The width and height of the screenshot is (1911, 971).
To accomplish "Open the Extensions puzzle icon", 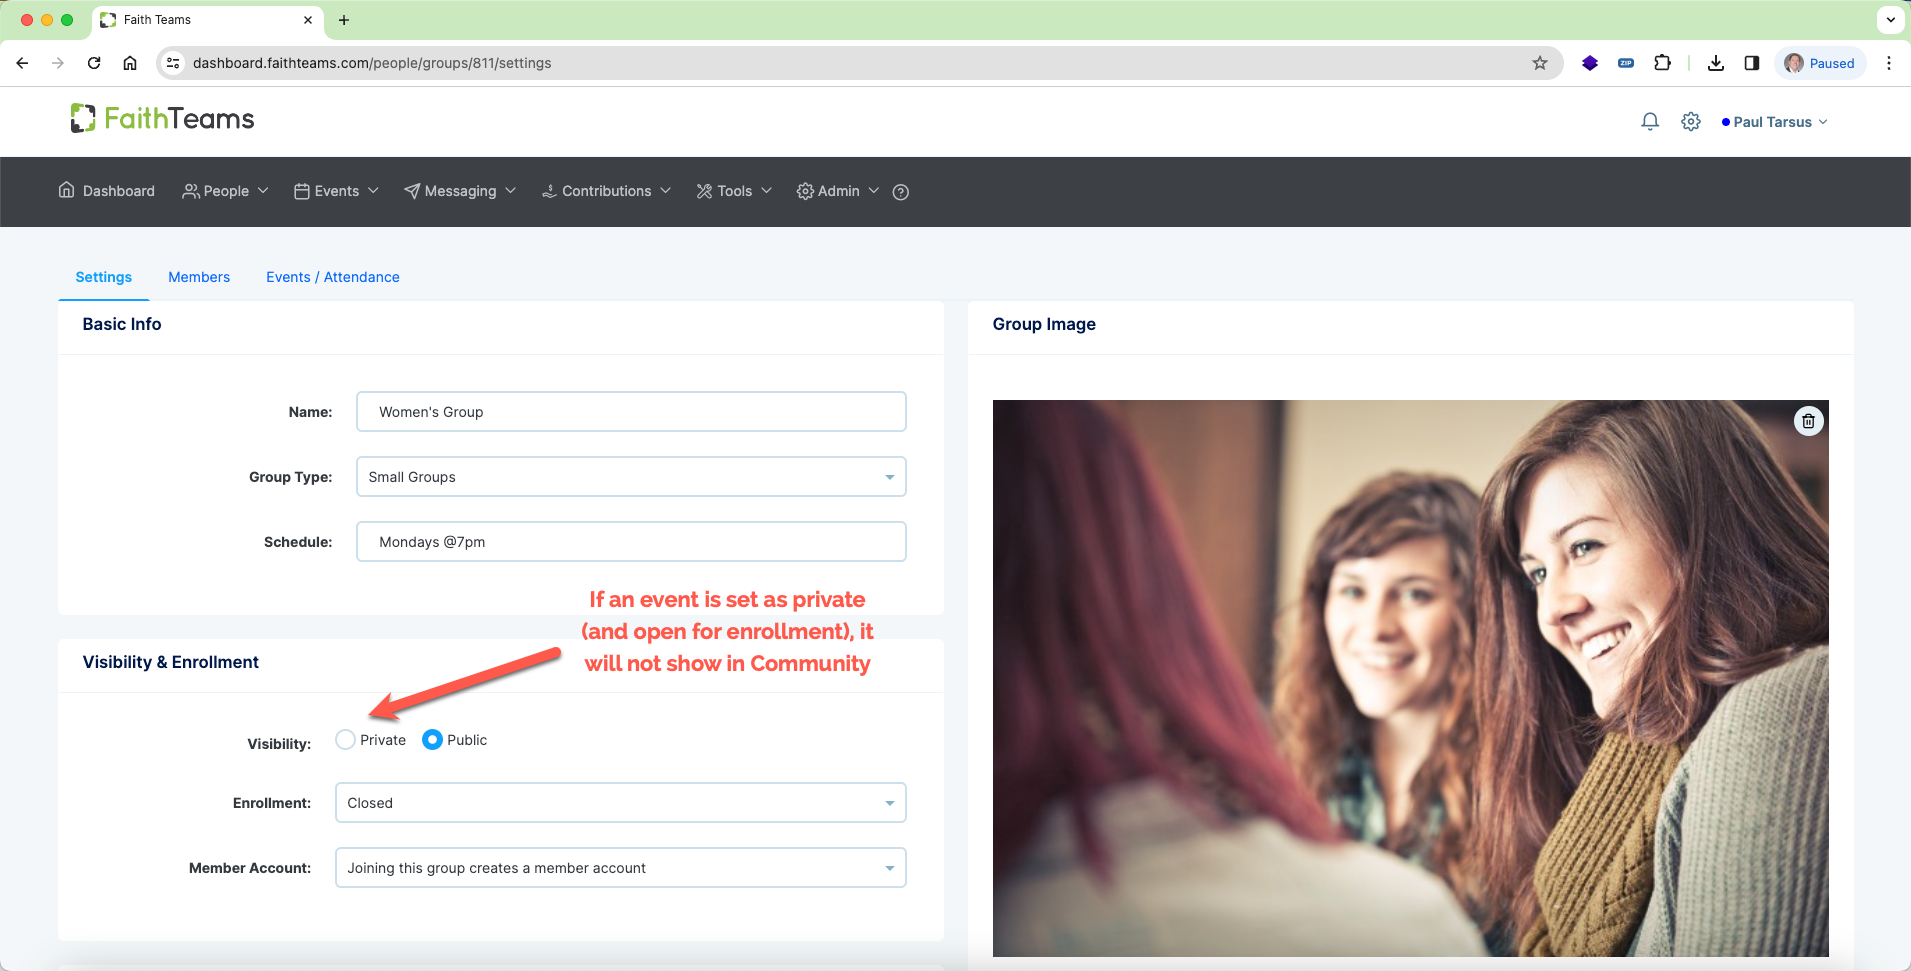I will click(1662, 63).
